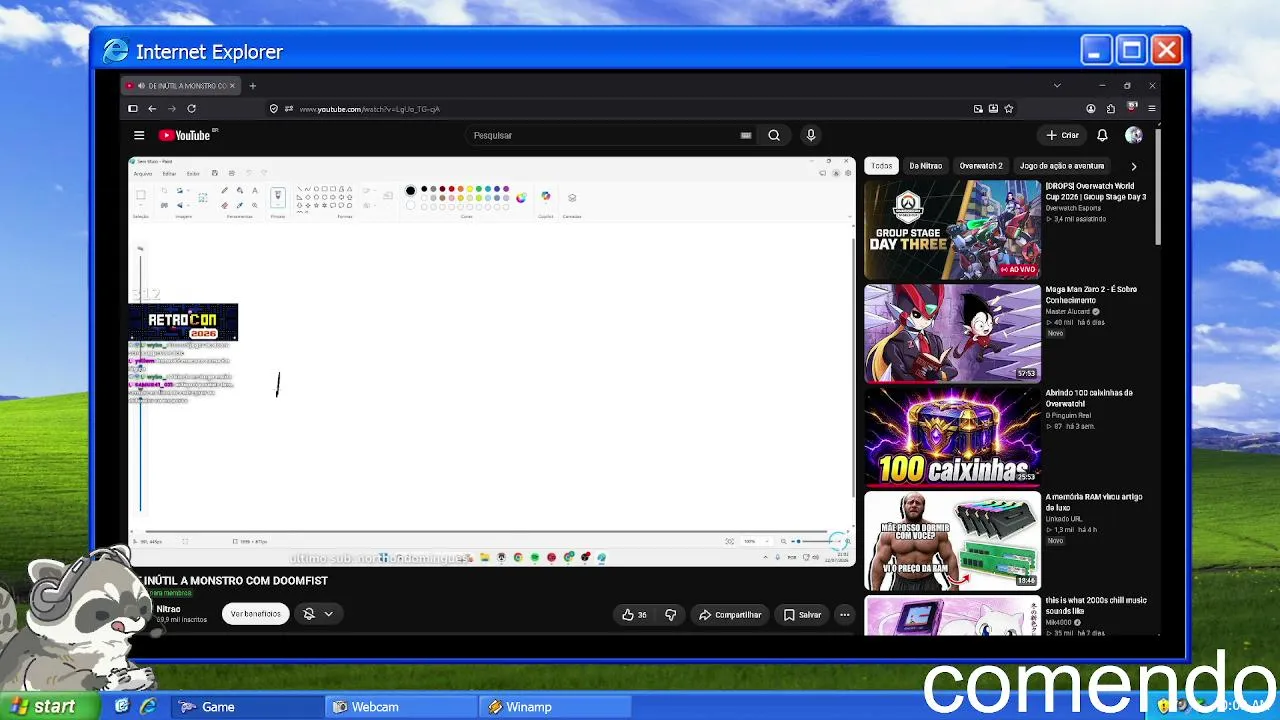Viewport: 1280px width, 720px height.
Task: Open the RAM memory video thumbnail
Action: pos(952,540)
